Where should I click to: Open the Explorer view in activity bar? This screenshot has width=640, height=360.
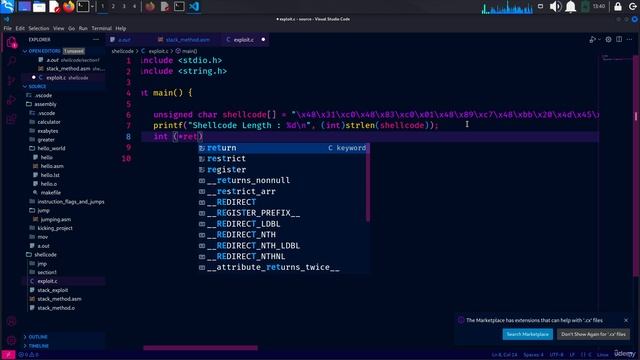coord(11,42)
